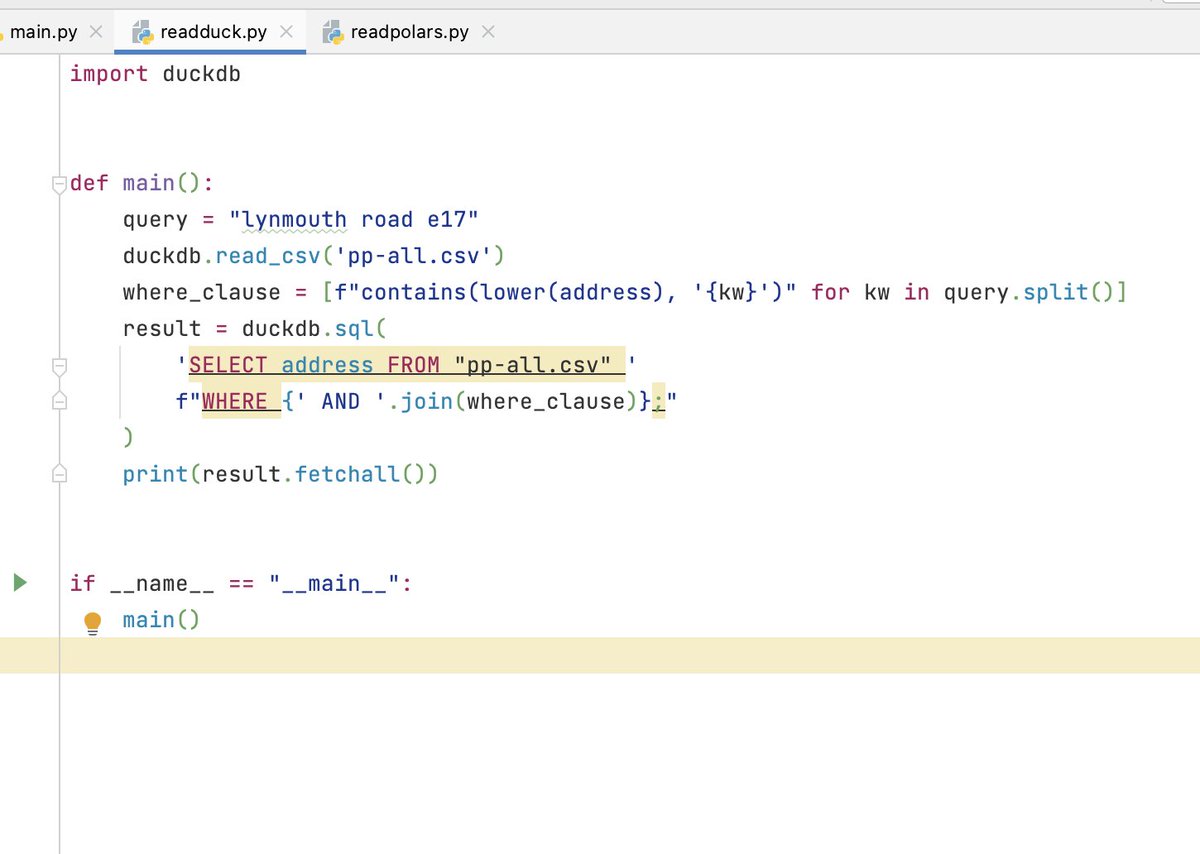The image size is (1200, 854).
Task: Click the main() call at the bottom
Action: tap(161, 620)
